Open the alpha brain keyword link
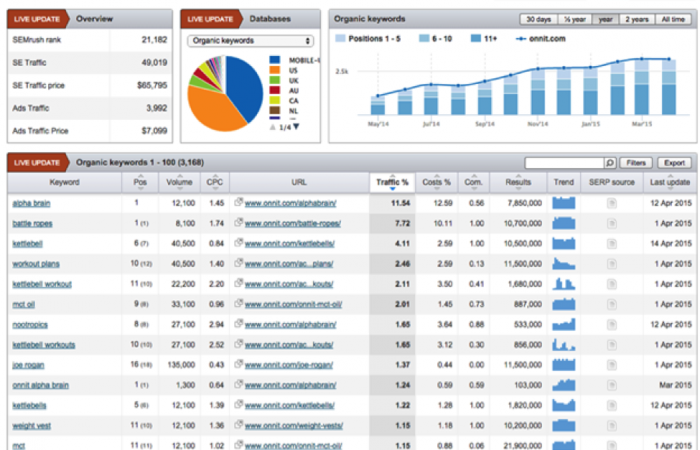This screenshot has width=700, height=450. point(31,203)
